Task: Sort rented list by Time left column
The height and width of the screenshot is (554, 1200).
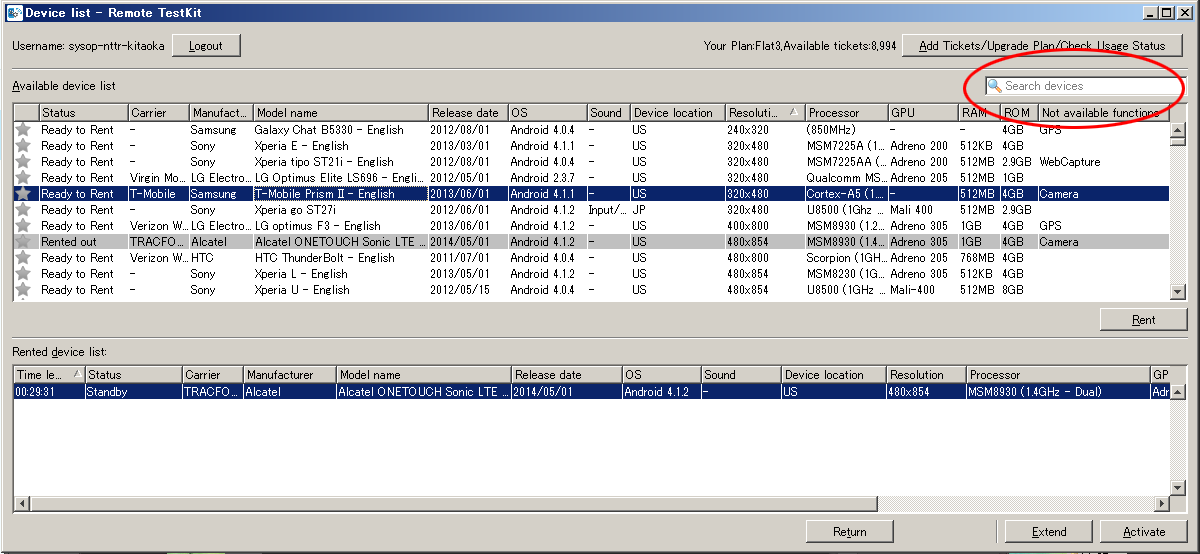Action: coord(49,375)
